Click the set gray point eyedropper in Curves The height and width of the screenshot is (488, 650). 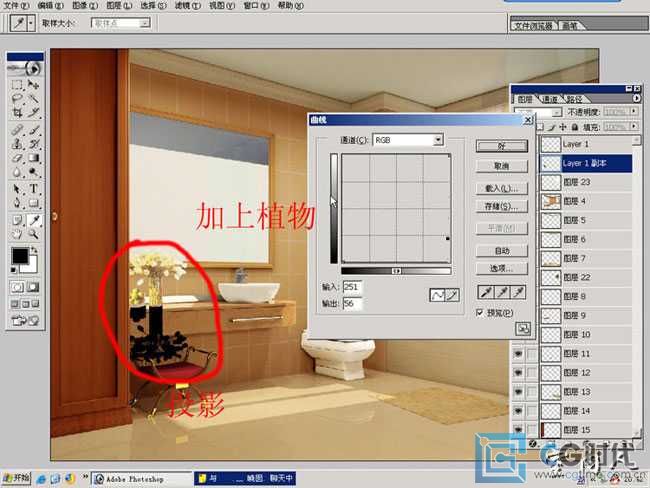click(x=502, y=293)
